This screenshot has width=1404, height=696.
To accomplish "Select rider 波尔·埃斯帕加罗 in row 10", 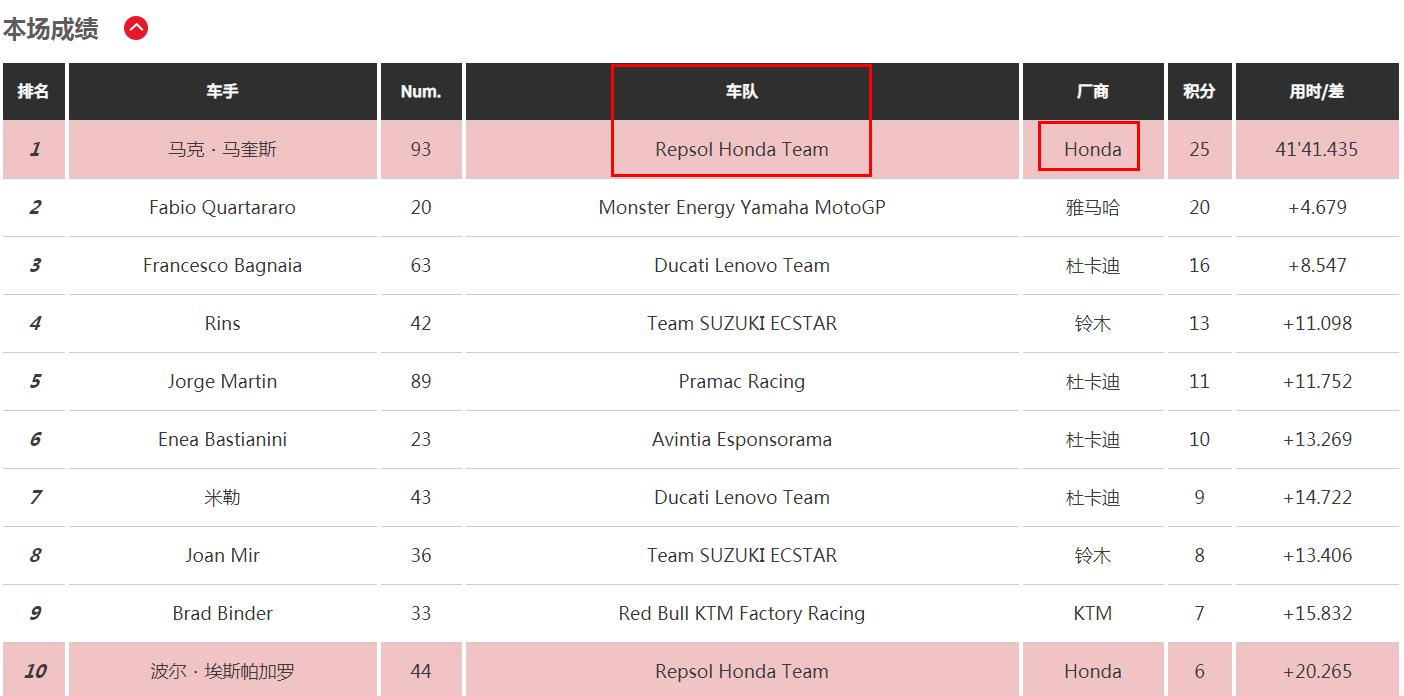I will 223,671.
